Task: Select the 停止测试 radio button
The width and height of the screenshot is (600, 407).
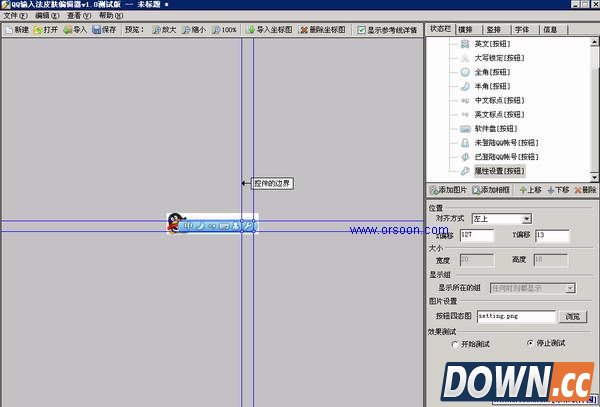Action: [530, 343]
